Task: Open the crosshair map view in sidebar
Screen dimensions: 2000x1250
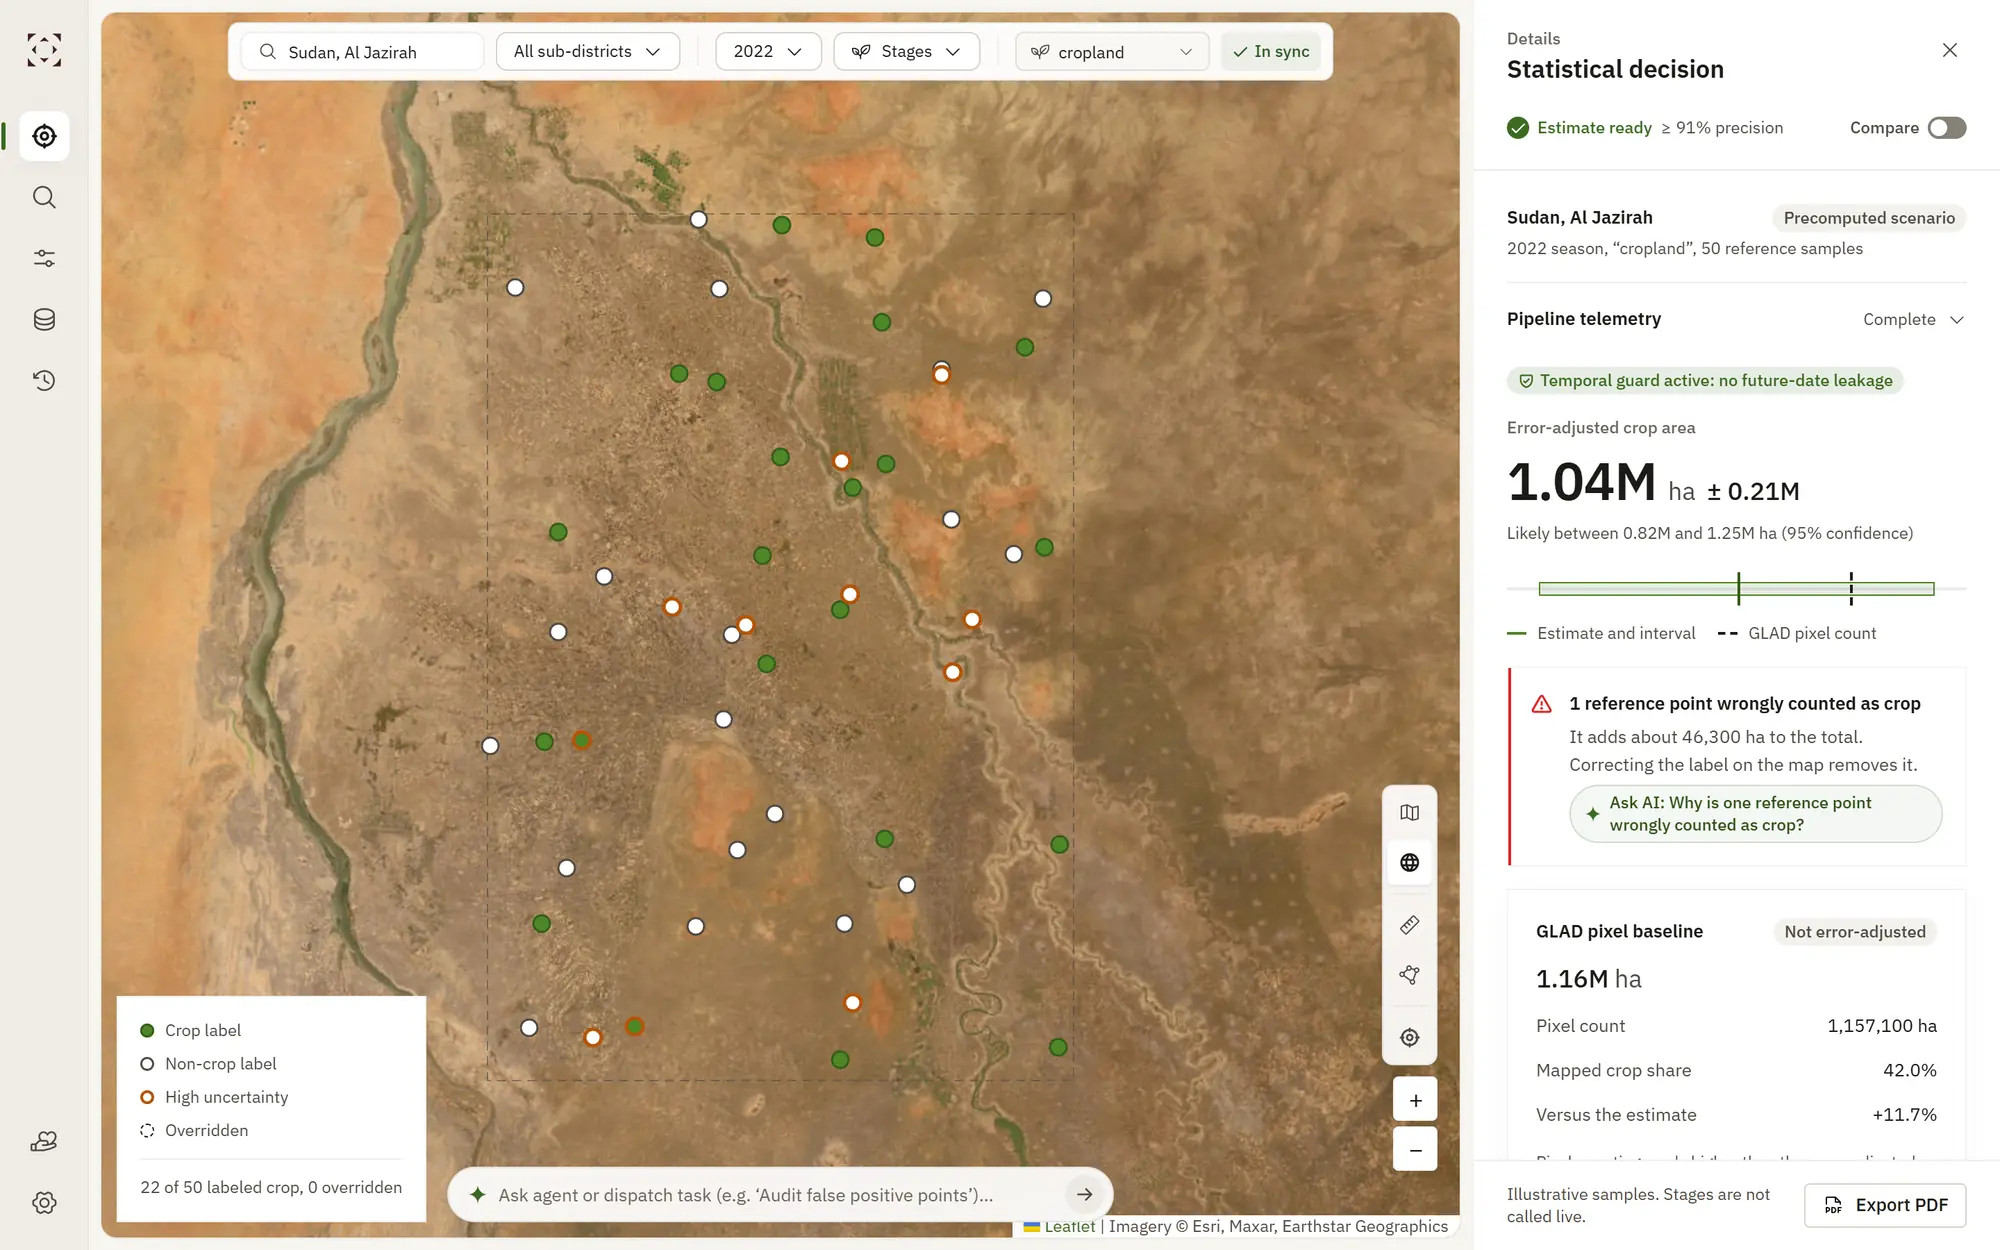Action: pyautogui.click(x=44, y=136)
